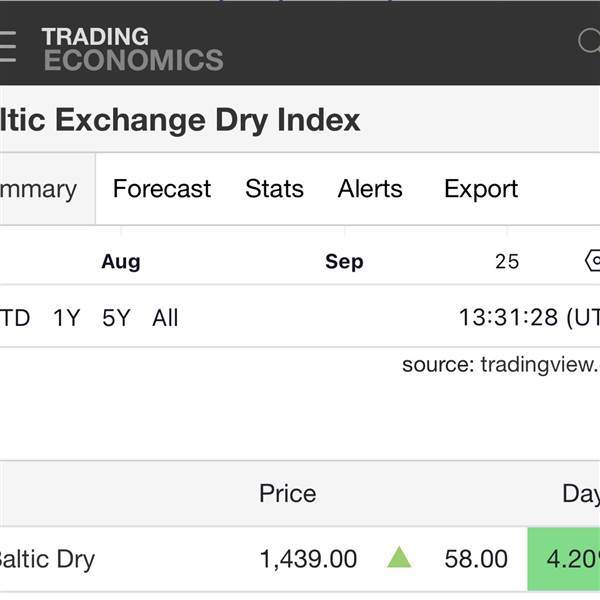Open the Baltic Dry row link

click(46, 559)
